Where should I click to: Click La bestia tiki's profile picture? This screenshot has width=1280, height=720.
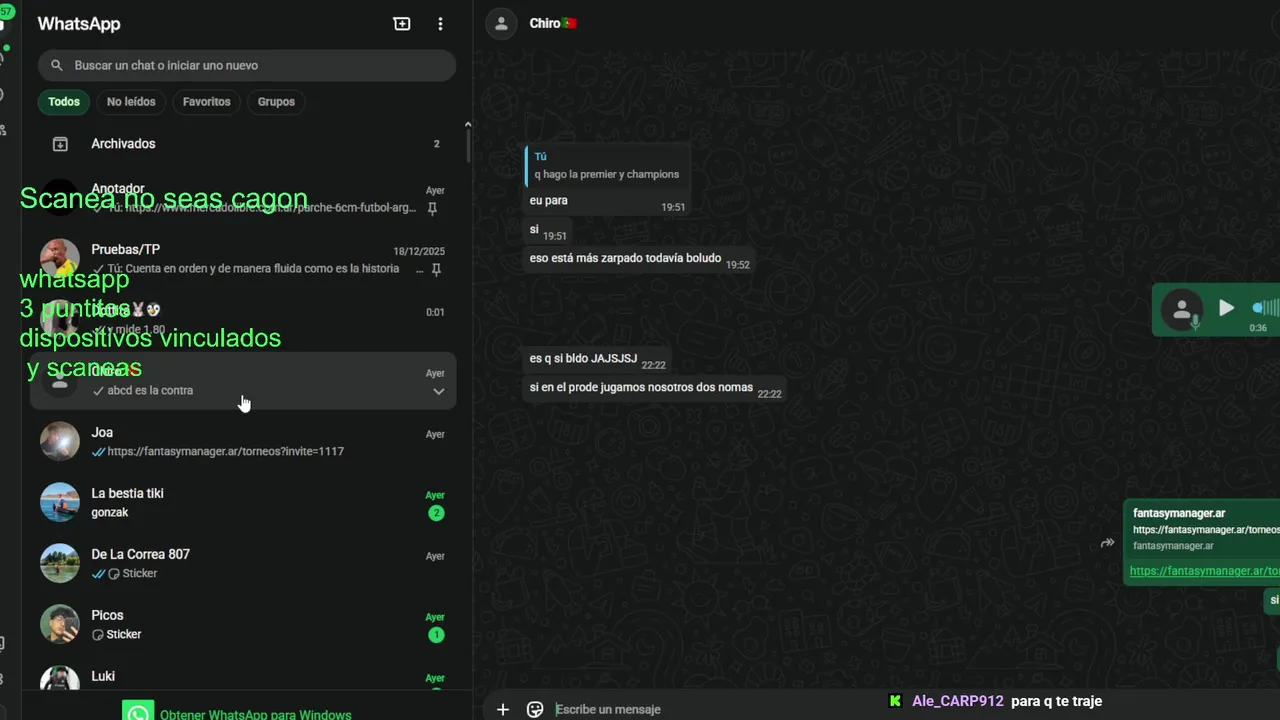[x=60, y=502]
